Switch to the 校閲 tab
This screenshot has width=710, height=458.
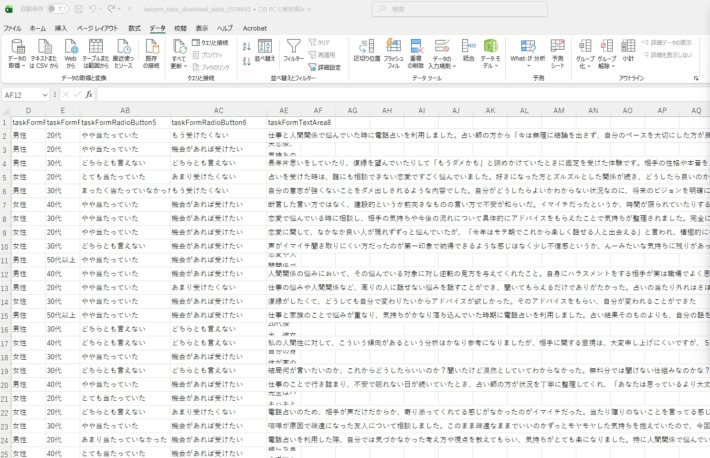[x=181, y=28]
